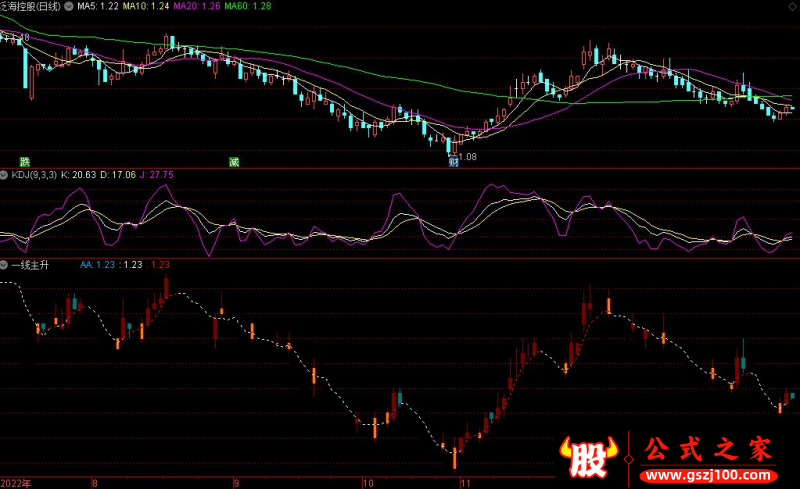This screenshot has width=800, height=489.
Task: Select the MA10 moving average label
Action: coord(144,6)
